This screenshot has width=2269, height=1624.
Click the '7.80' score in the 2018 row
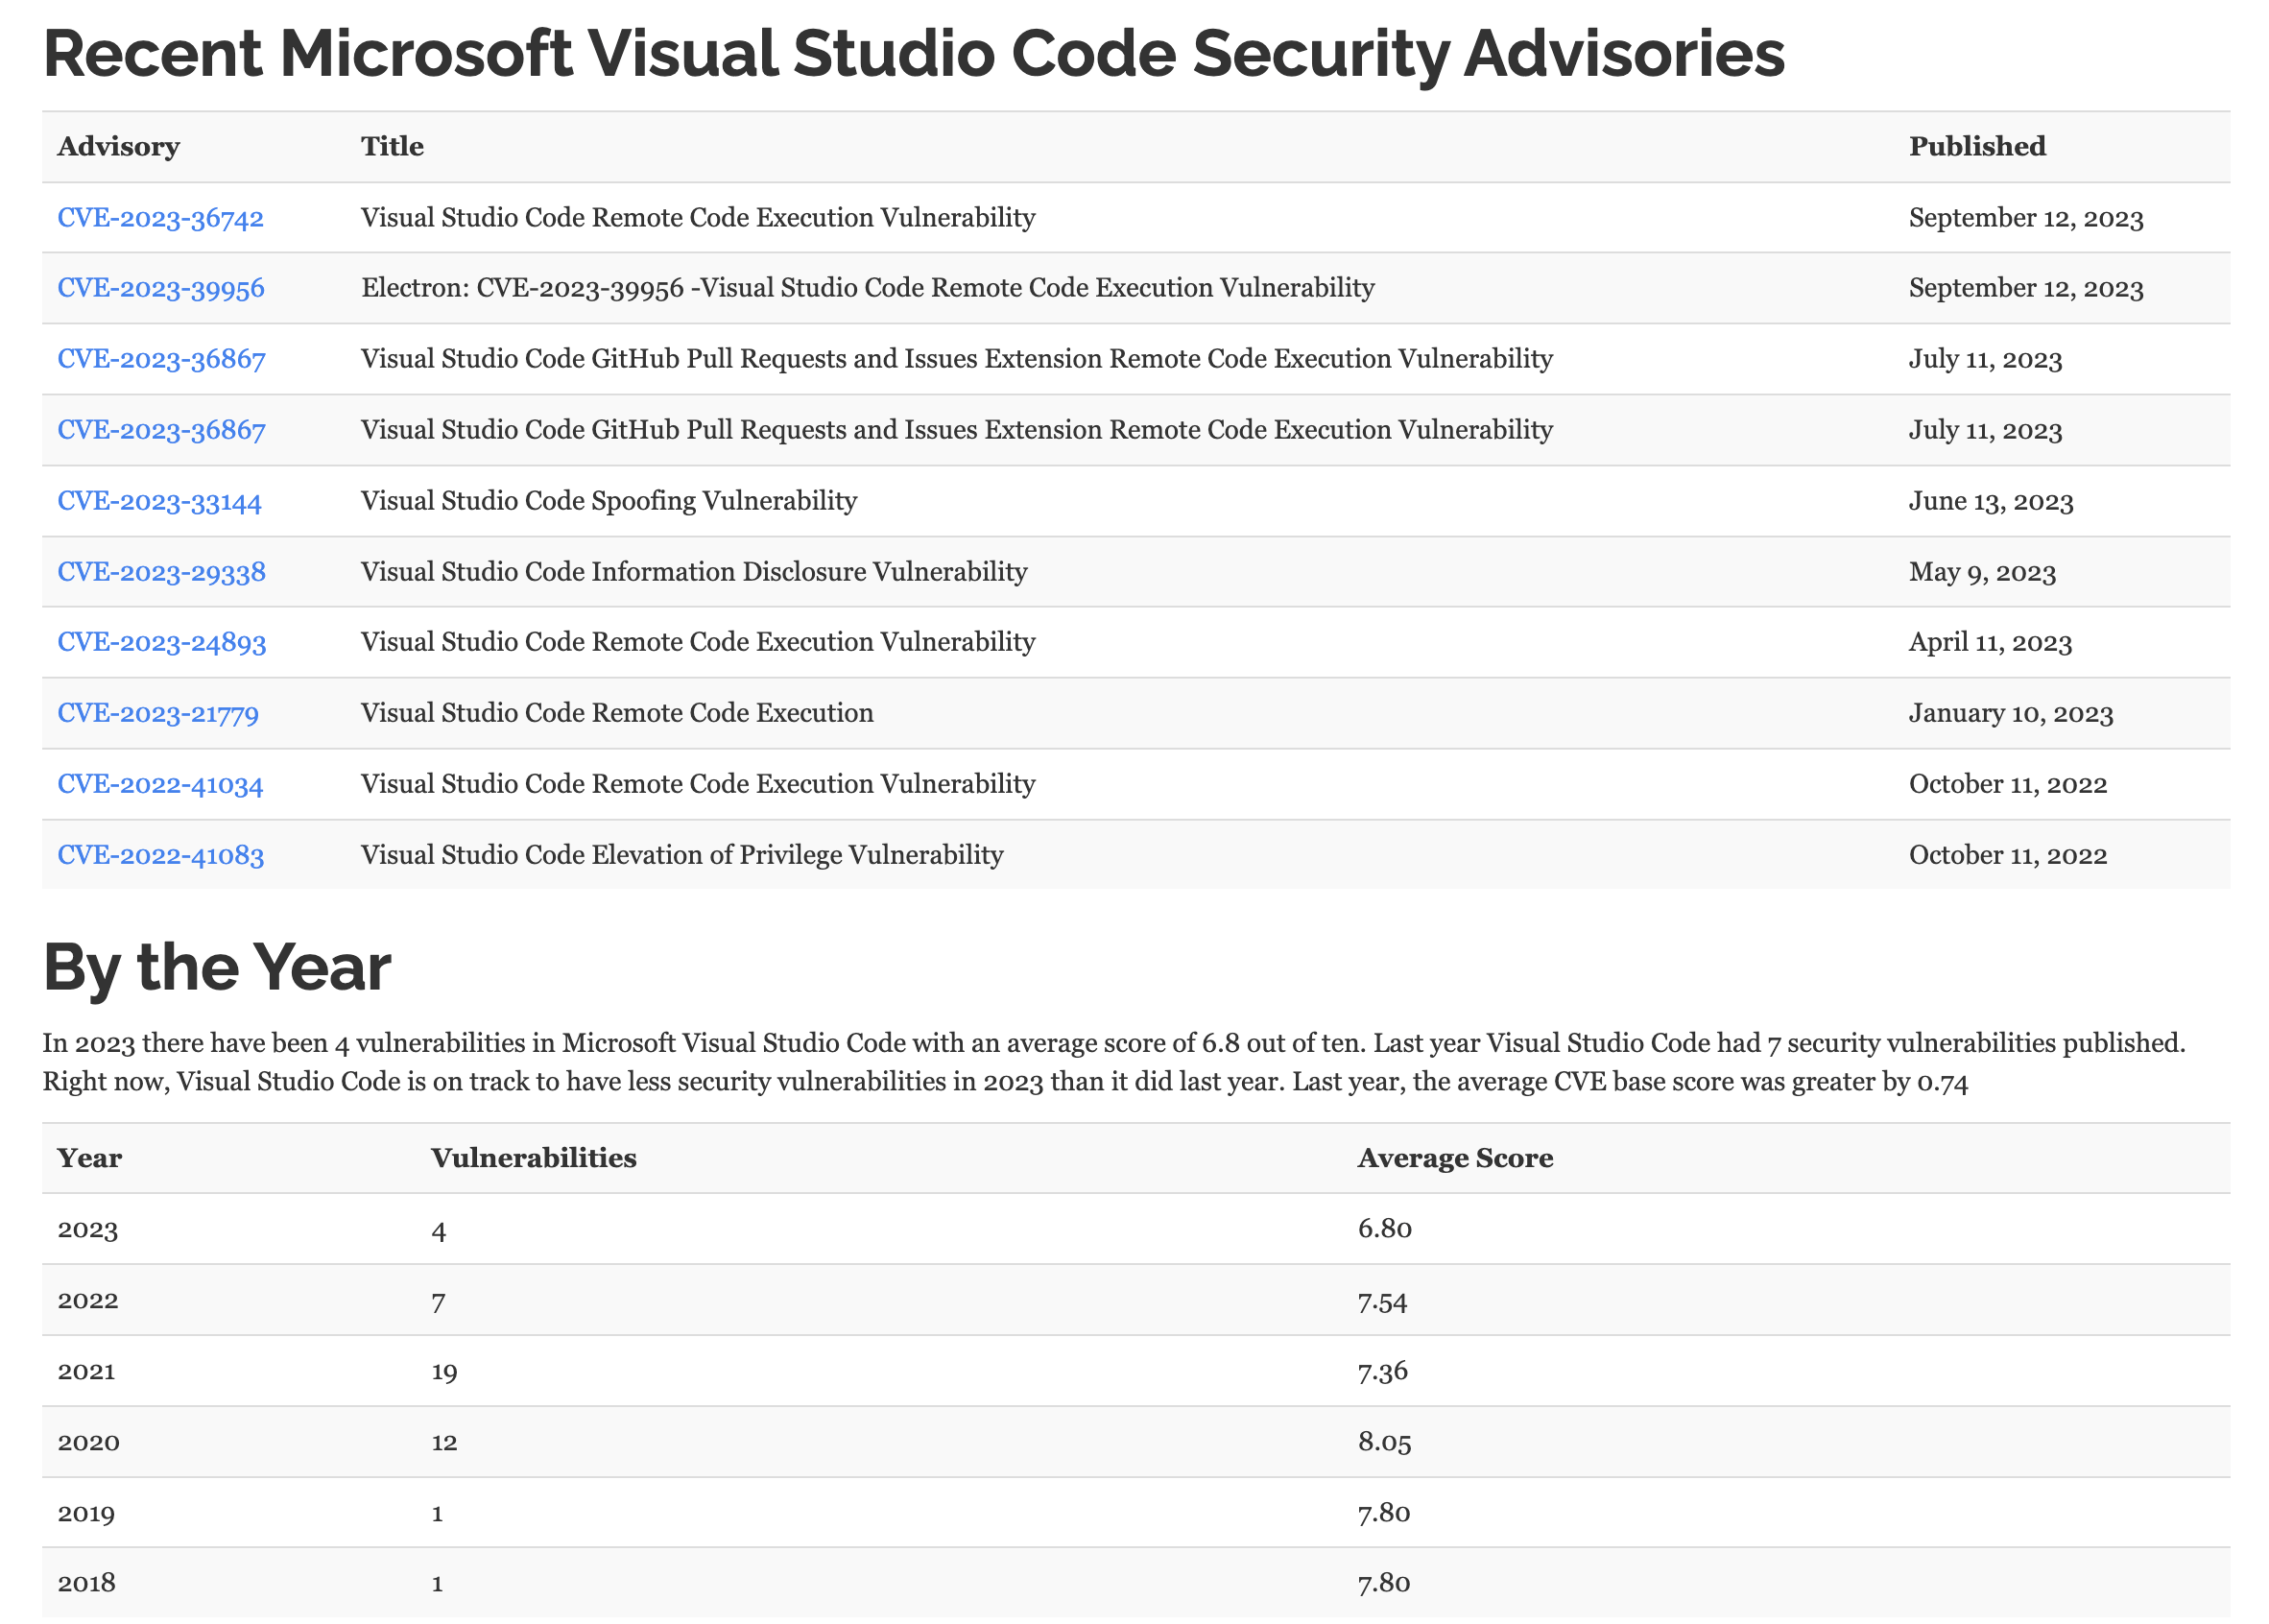(1383, 1583)
